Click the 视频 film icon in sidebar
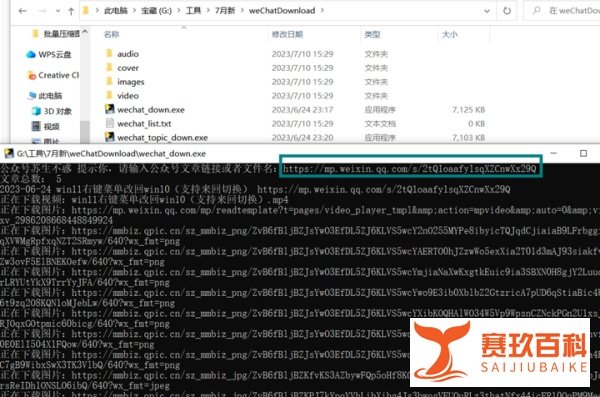Image resolution: width=600 pixels, height=397 pixels. pyautogui.click(x=36, y=126)
